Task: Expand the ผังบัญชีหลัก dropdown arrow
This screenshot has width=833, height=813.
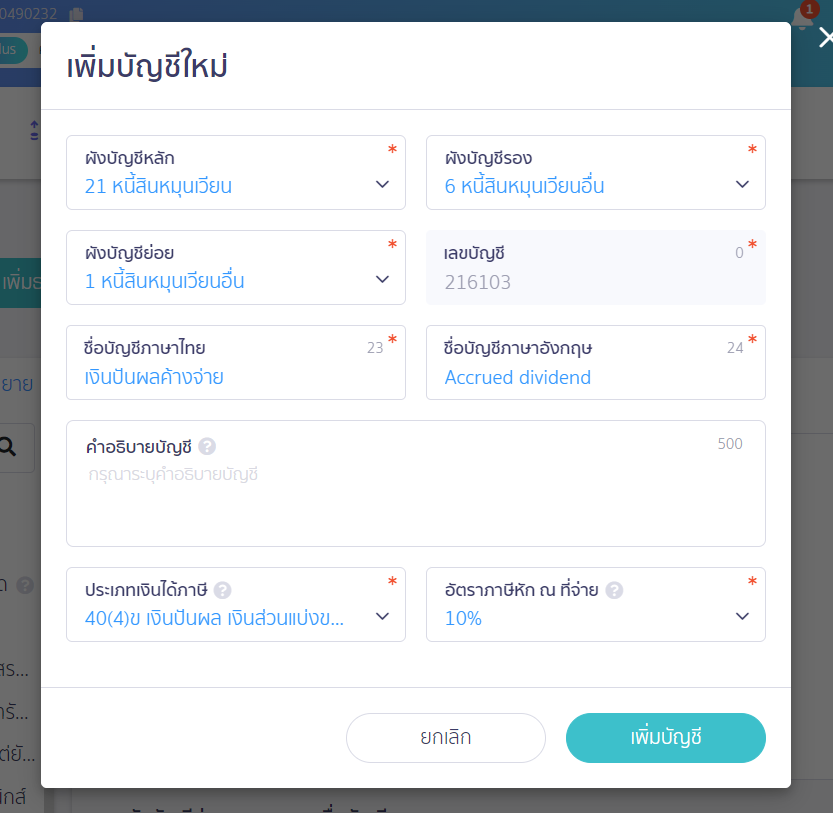Action: (x=382, y=184)
